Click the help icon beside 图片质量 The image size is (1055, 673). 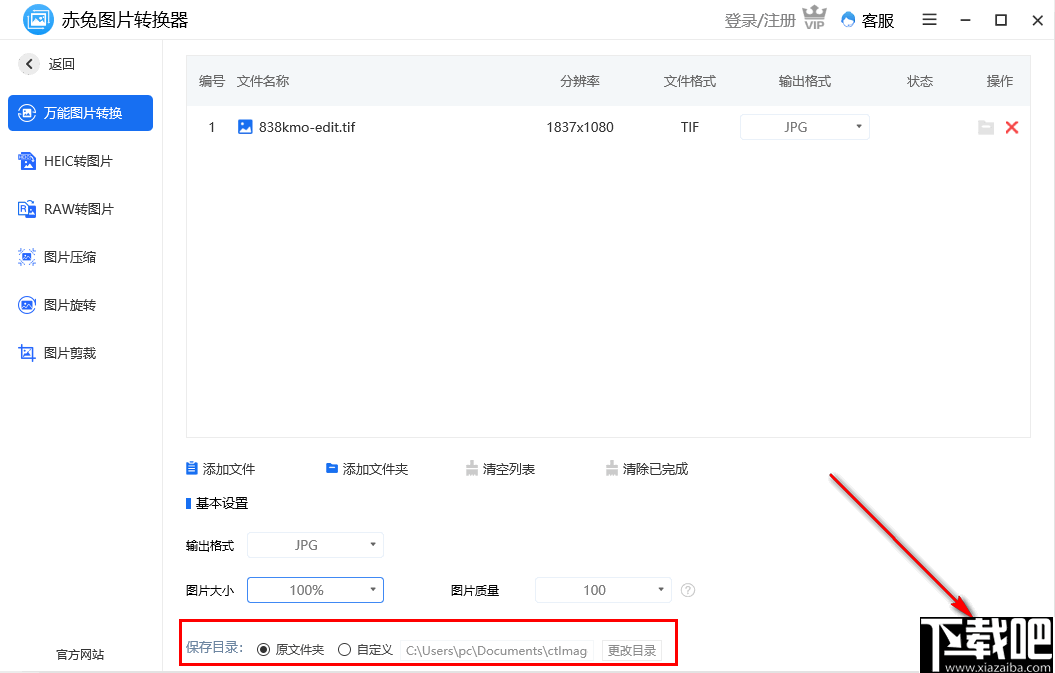[x=688, y=590]
